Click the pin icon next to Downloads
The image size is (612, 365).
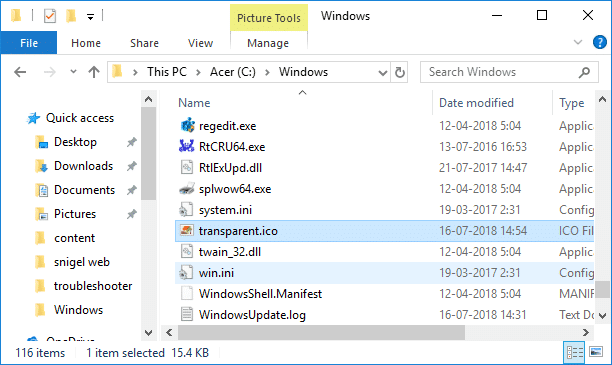click(x=132, y=166)
